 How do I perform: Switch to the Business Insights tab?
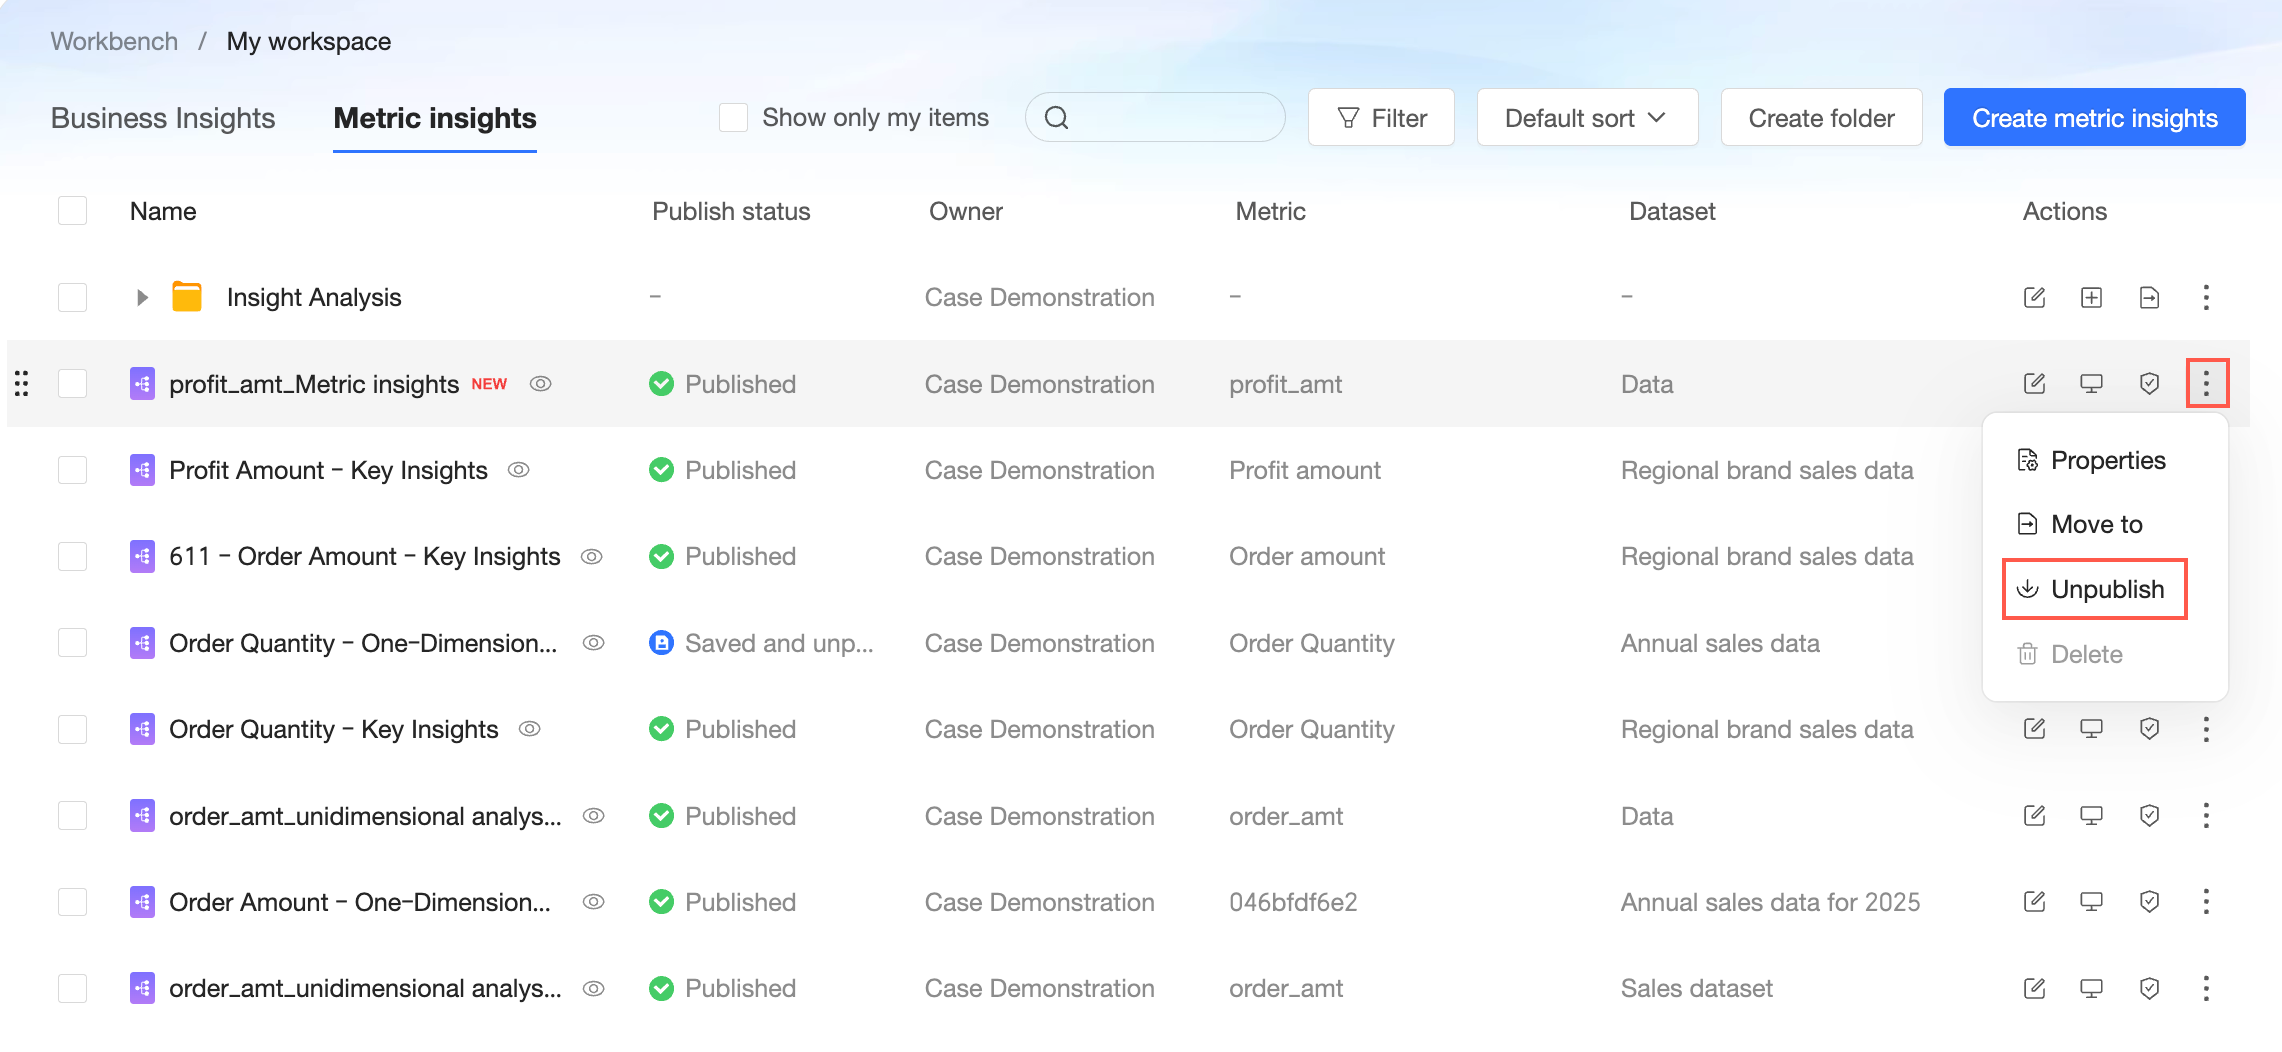(x=163, y=118)
